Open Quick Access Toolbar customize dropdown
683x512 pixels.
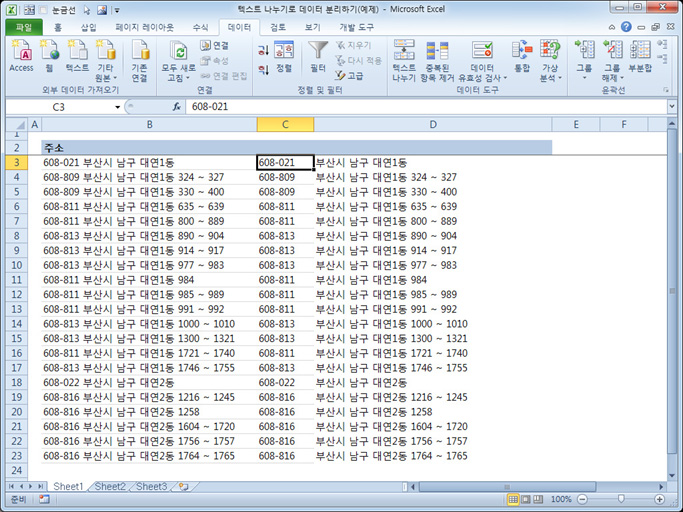click(117, 10)
